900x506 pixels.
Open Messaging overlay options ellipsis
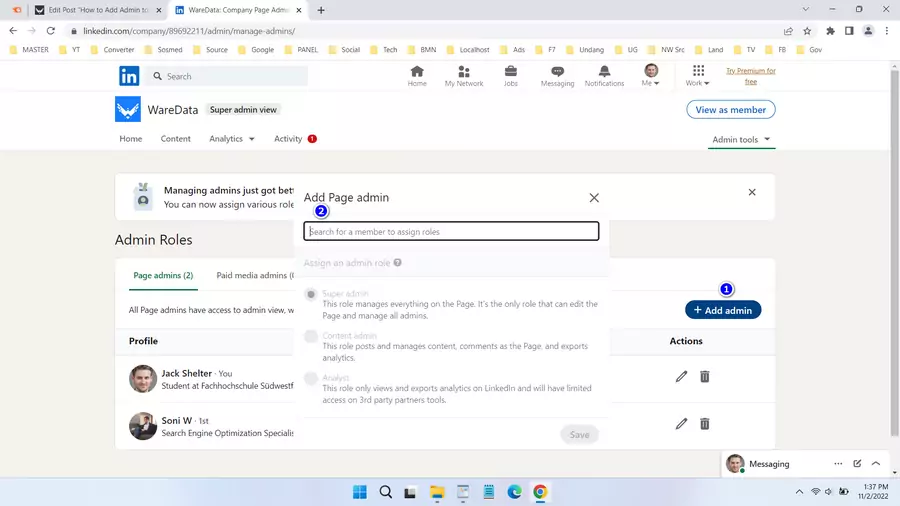[x=838, y=464]
